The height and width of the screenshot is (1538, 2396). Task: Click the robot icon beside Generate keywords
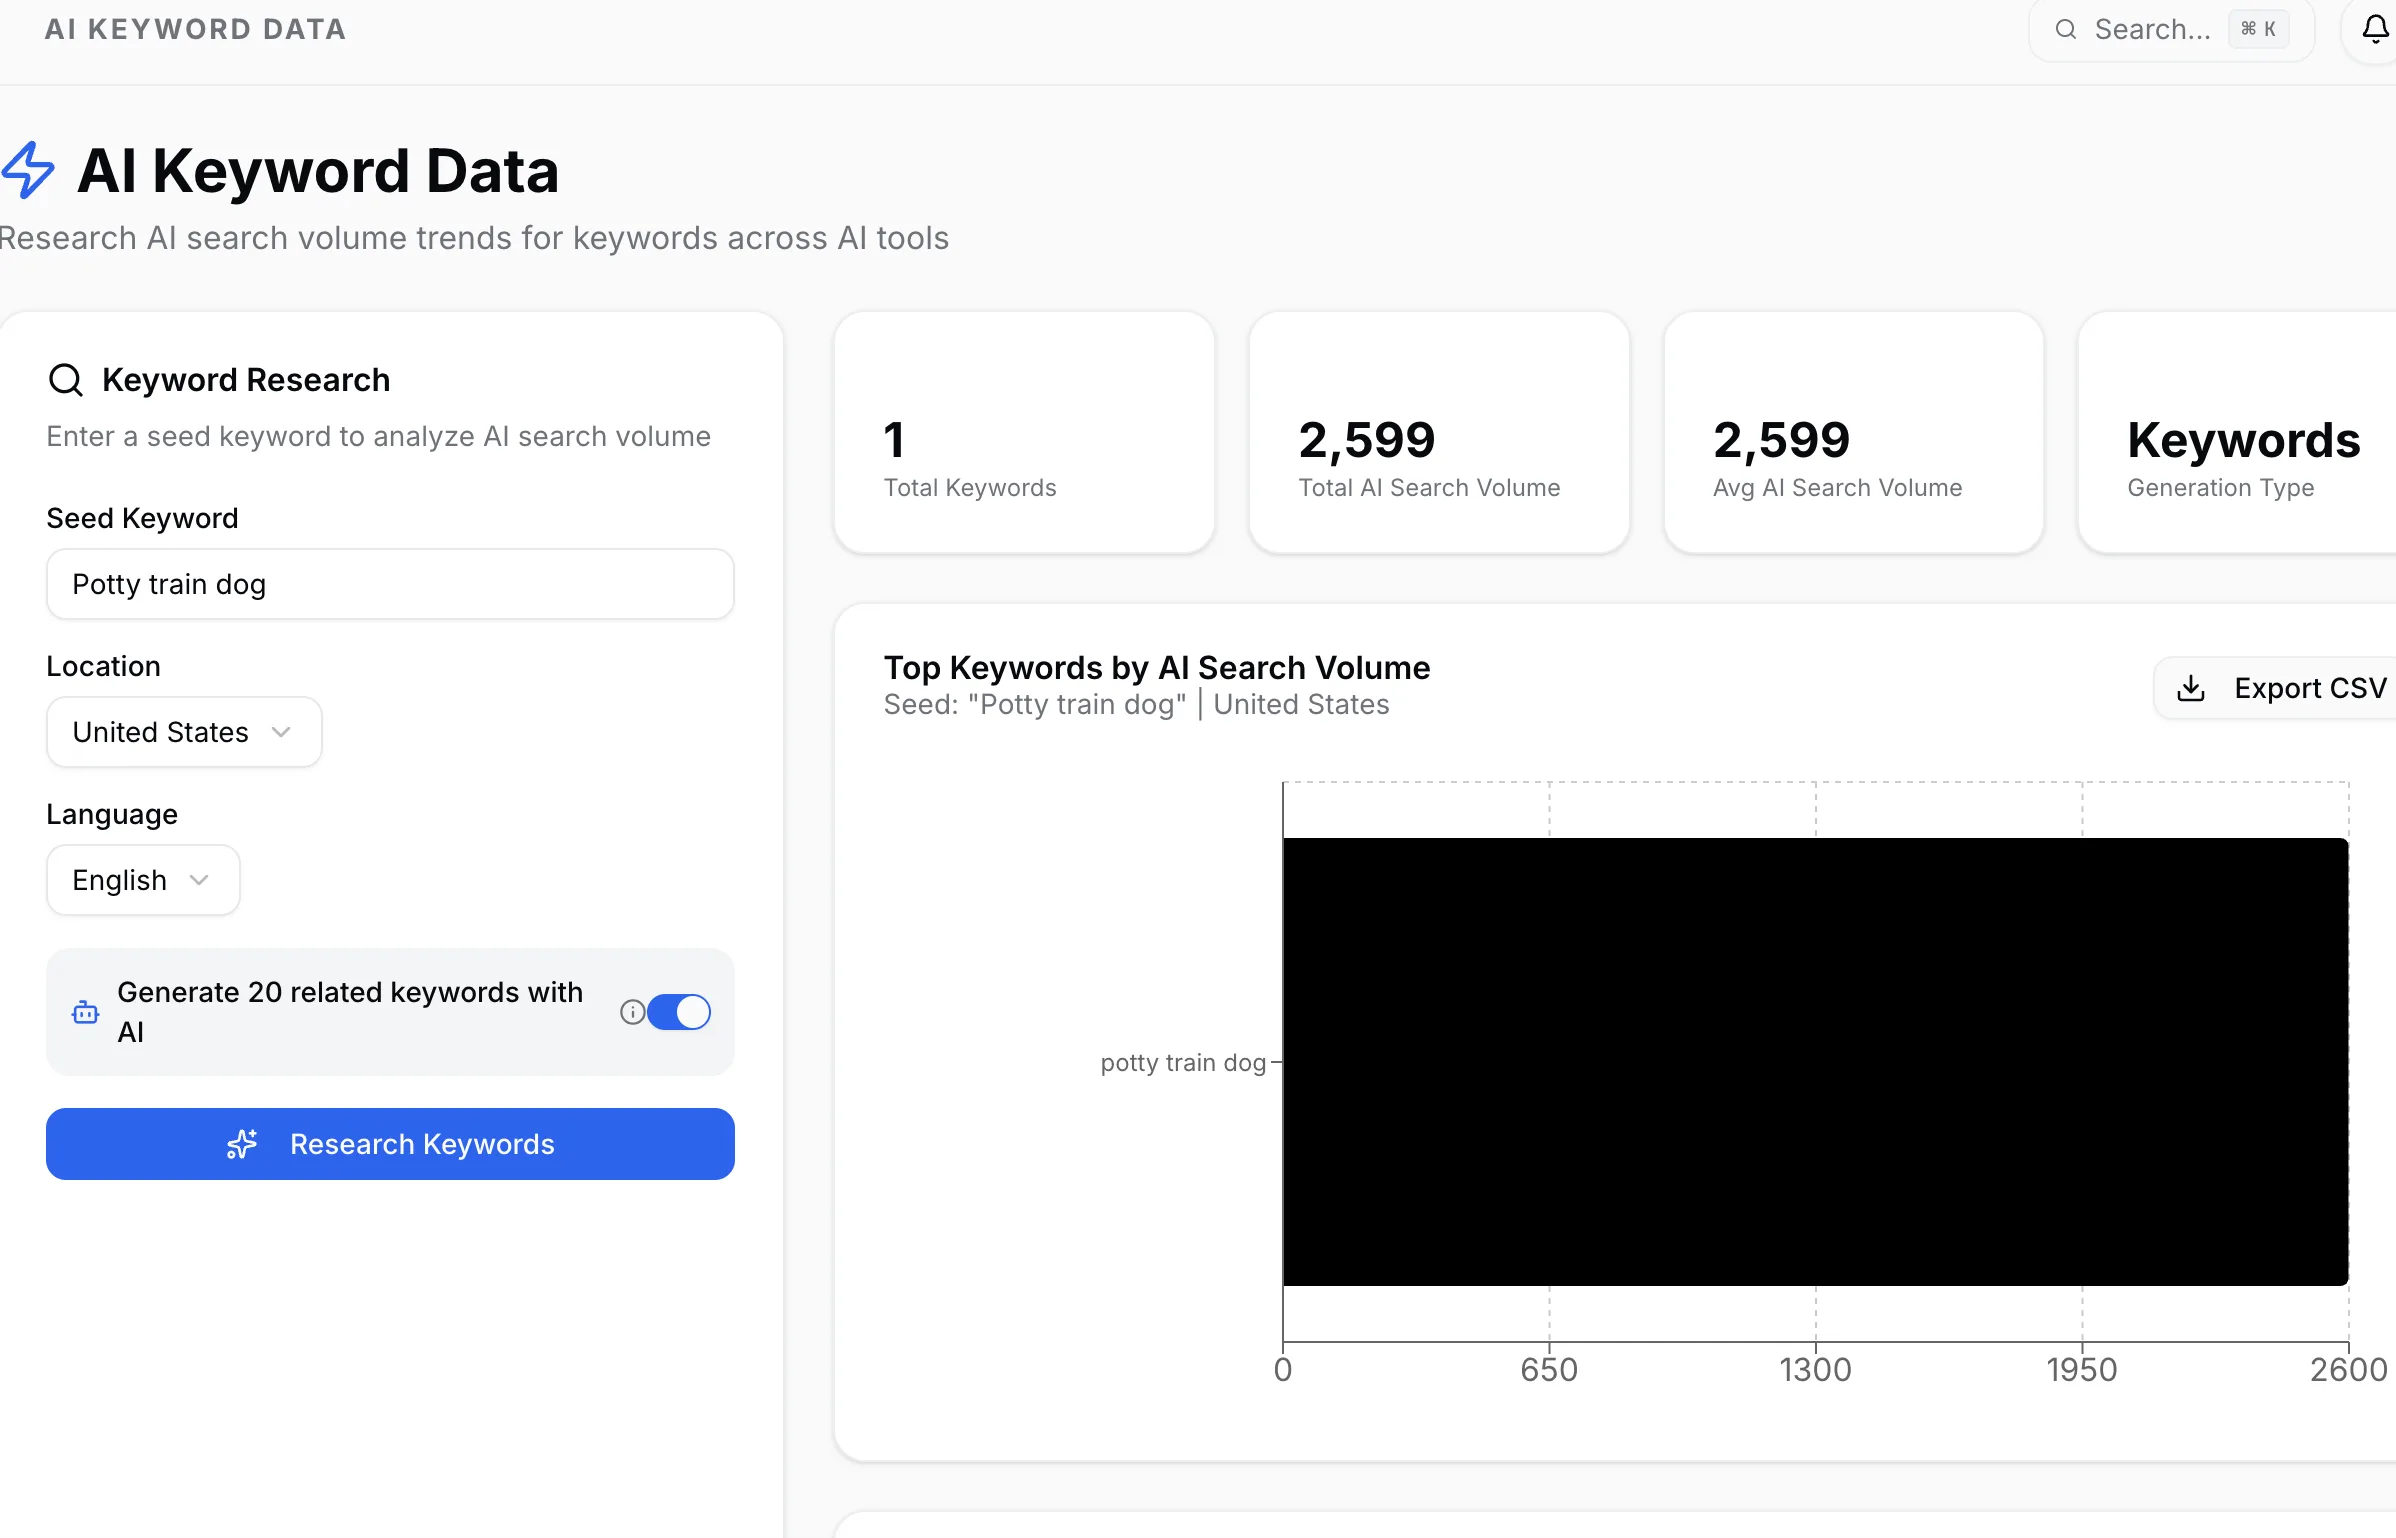[x=86, y=1012]
